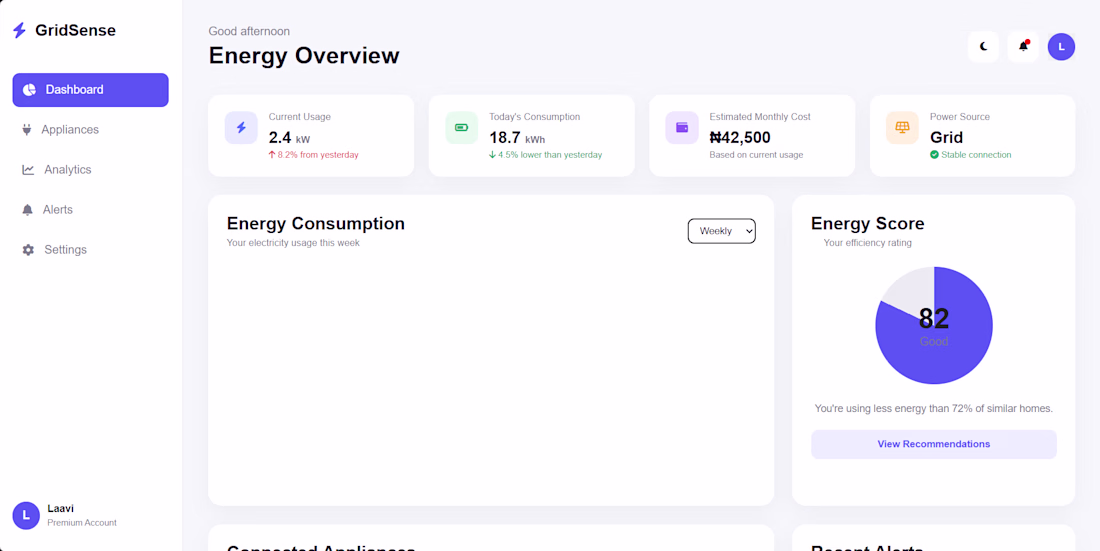Image resolution: width=1100 pixels, height=551 pixels.
Task: Click the Premium Account label
Action: click(x=82, y=523)
